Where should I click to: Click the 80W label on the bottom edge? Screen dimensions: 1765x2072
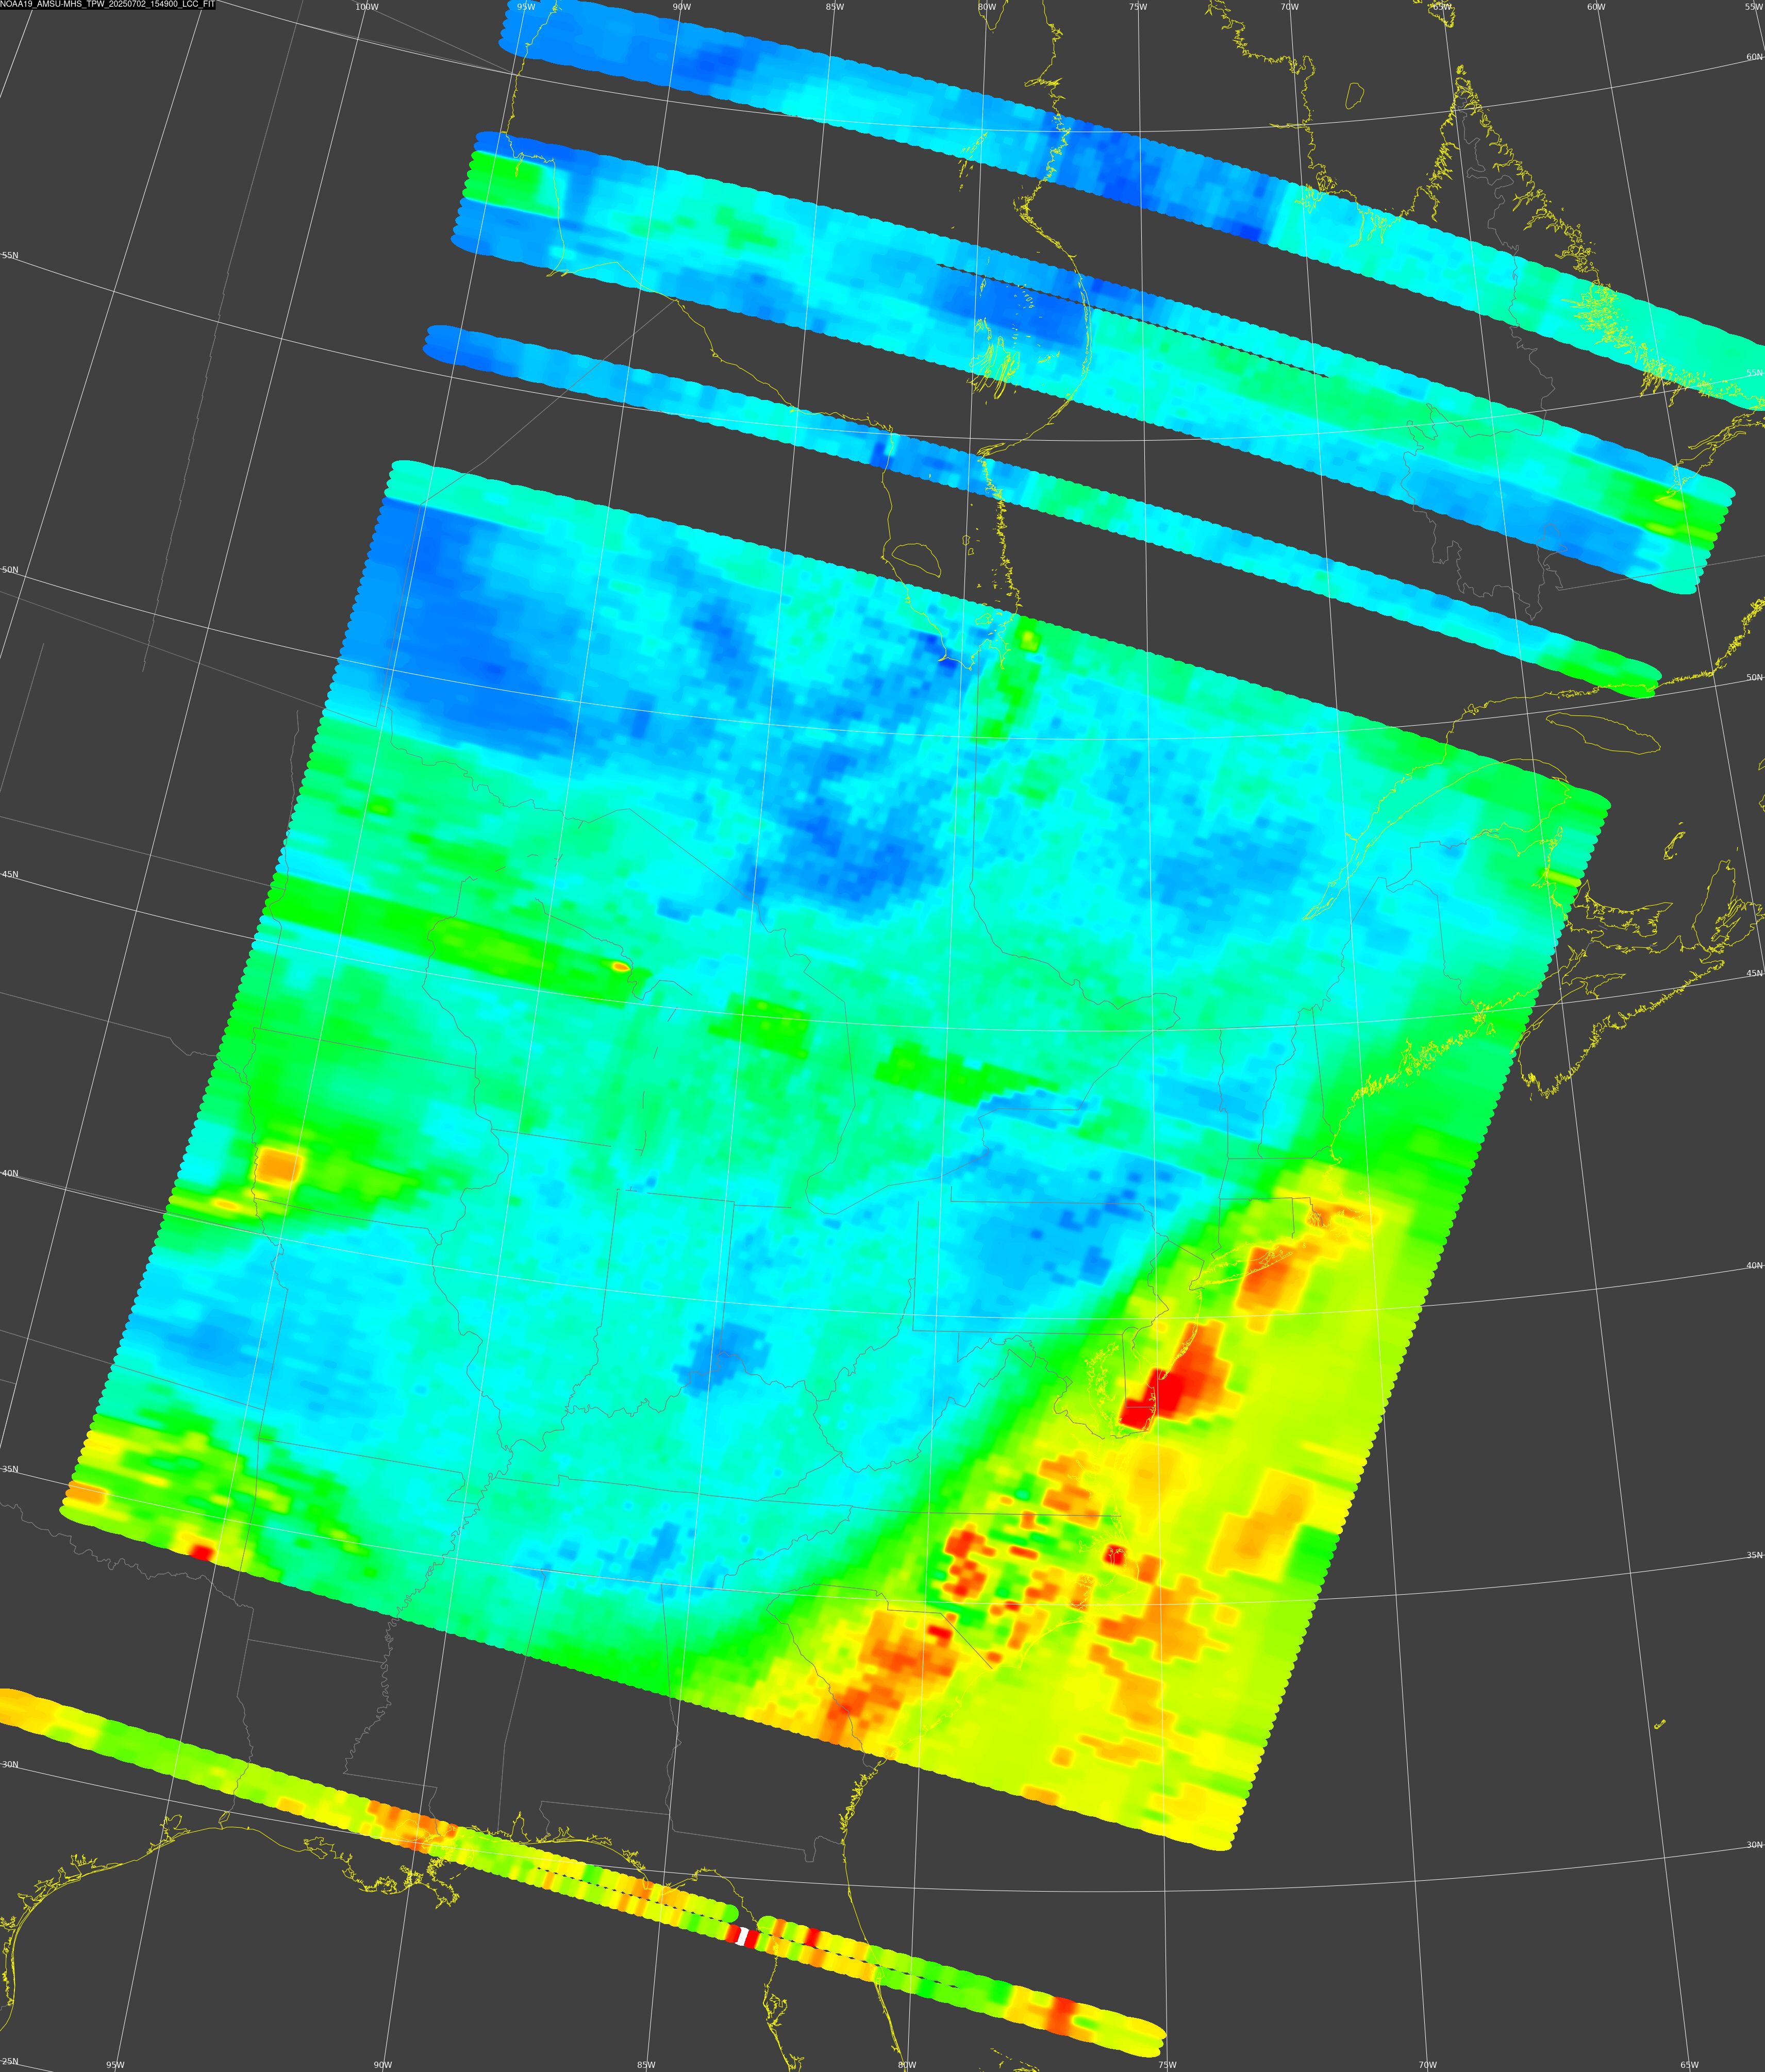pyautogui.click(x=907, y=2065)
